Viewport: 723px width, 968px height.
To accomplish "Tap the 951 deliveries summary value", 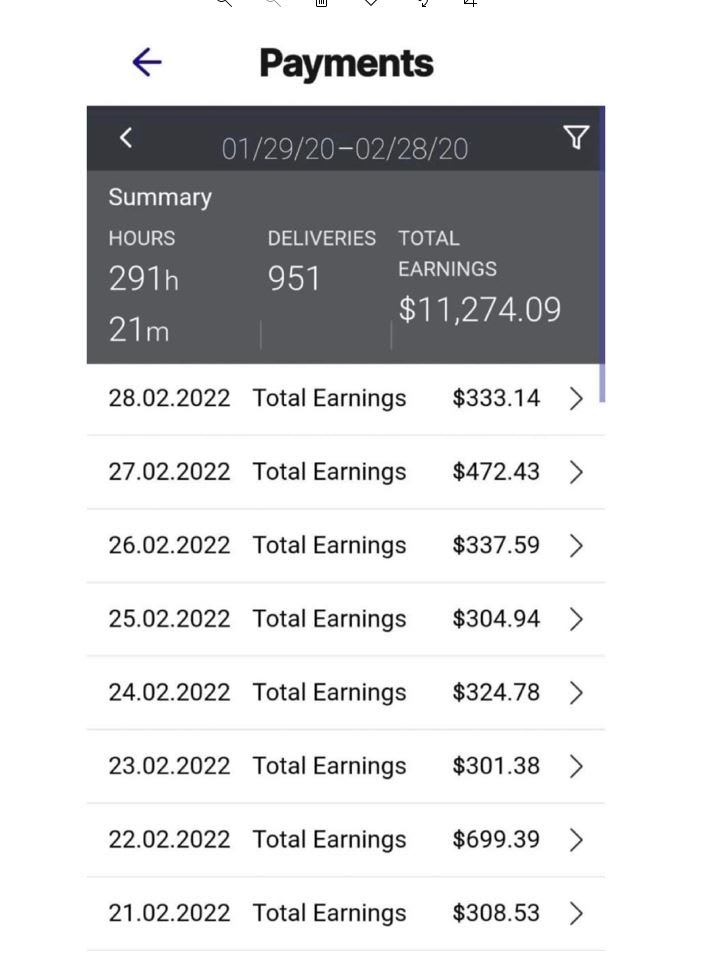I will (x=294, y=278).
